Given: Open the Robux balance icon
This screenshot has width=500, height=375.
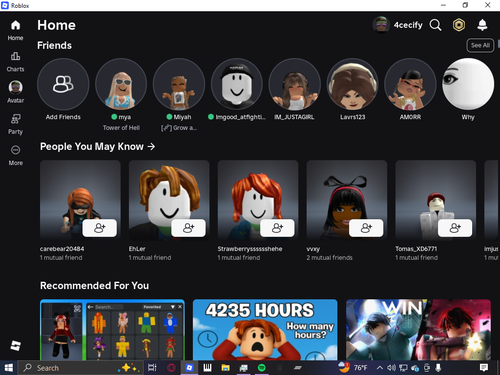Looking at the screenshot, I should (459, 25).
